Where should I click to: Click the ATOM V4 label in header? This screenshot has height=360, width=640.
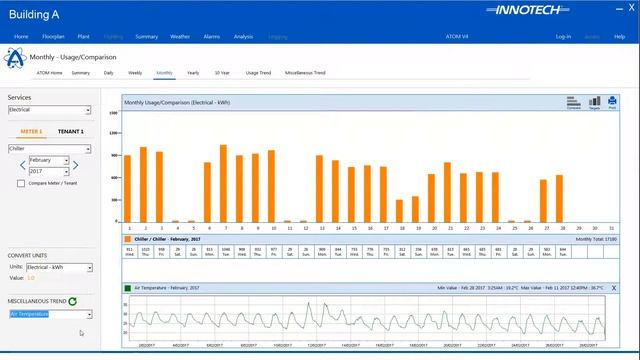coord(457,37)
